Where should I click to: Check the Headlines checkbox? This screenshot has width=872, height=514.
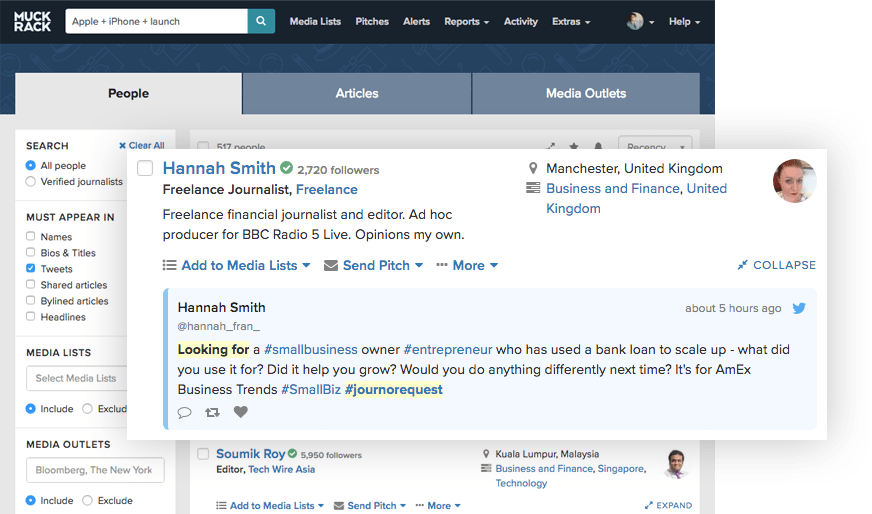click(31, 317)
